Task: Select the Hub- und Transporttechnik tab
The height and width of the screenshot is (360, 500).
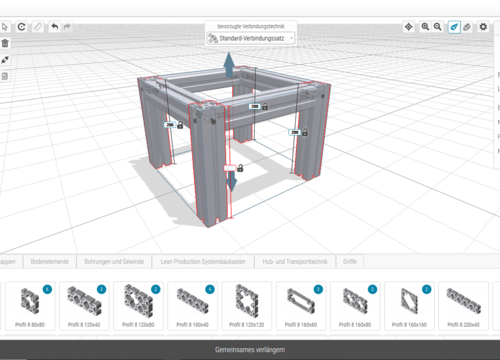Action: tap(295, 262)
